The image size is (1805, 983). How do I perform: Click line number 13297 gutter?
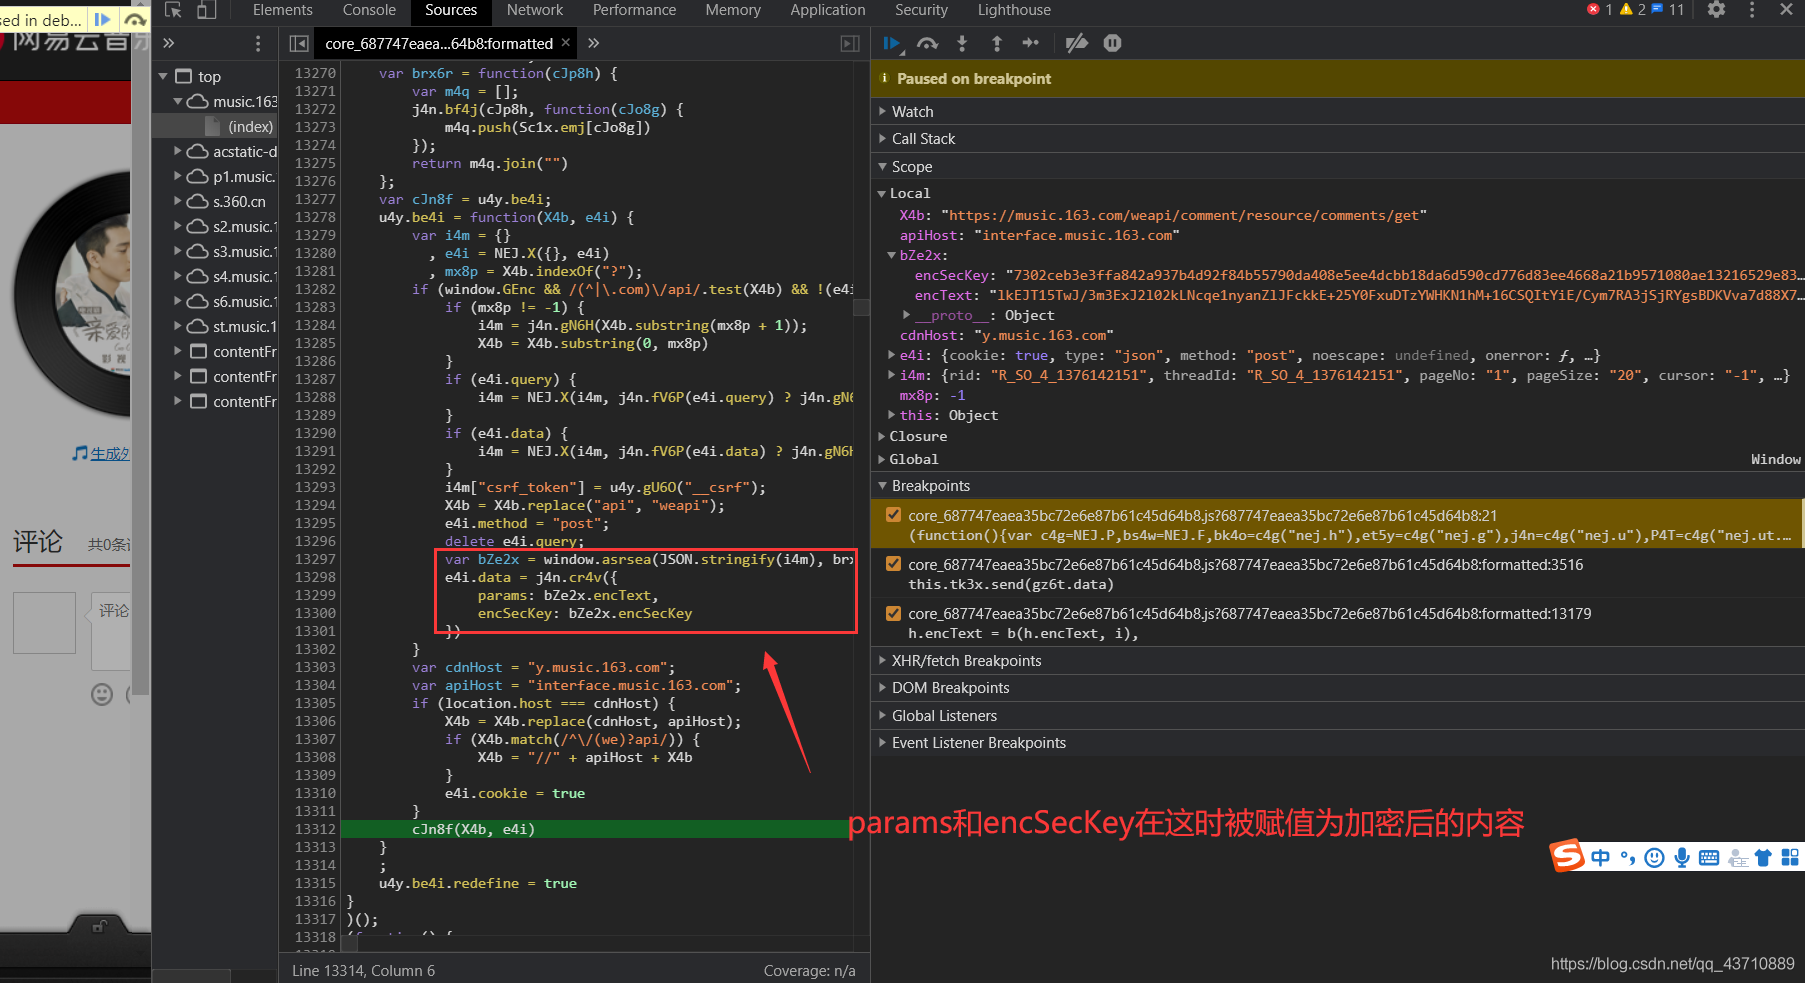pos(315,559)
